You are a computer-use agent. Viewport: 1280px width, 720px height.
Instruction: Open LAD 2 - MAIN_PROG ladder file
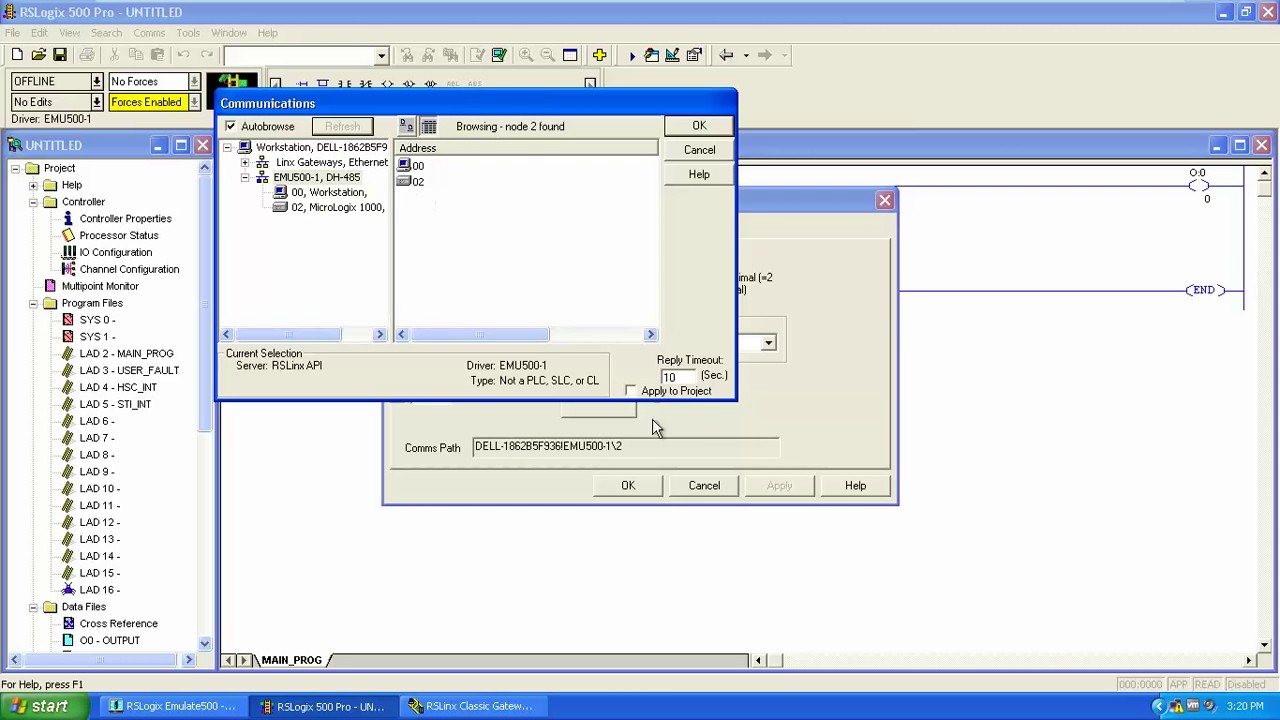pyautogui.click(x=126, y=353)
